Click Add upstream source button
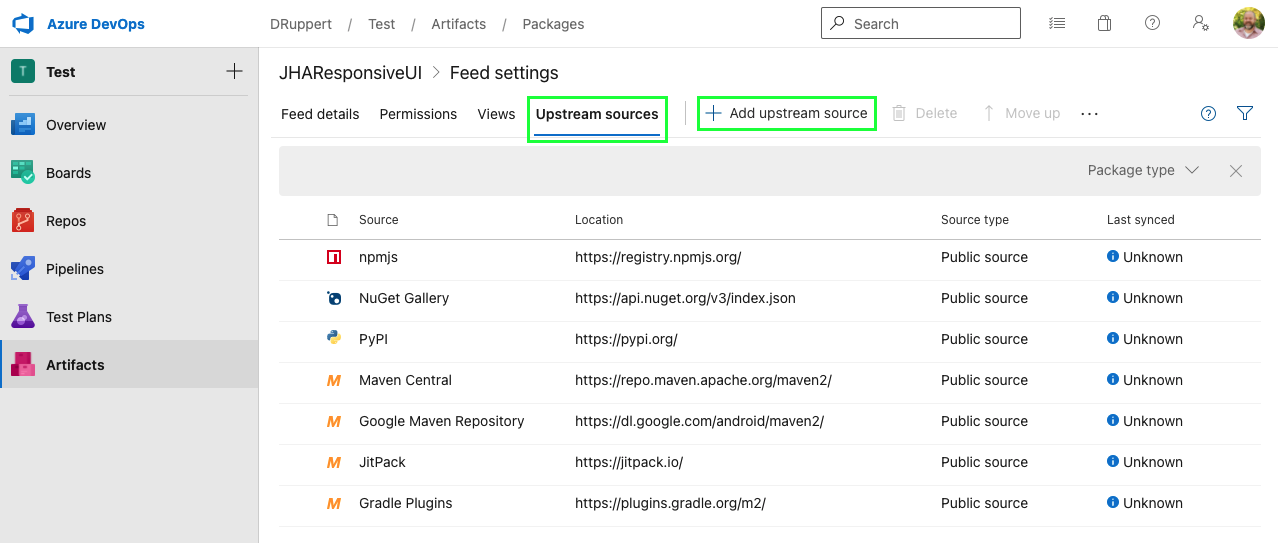Image resolution: width=1278 pixels, height=543 pixels. coord(786,114)
